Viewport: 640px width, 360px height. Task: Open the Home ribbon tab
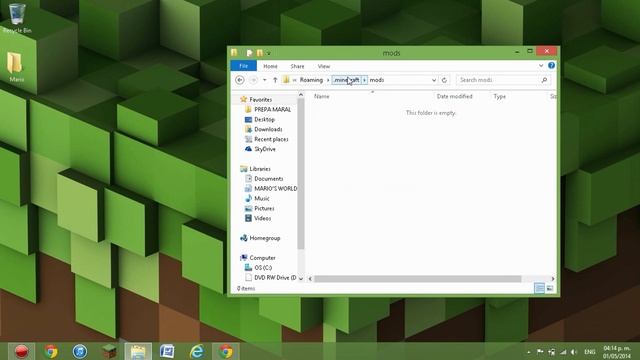tap(270, 66)
